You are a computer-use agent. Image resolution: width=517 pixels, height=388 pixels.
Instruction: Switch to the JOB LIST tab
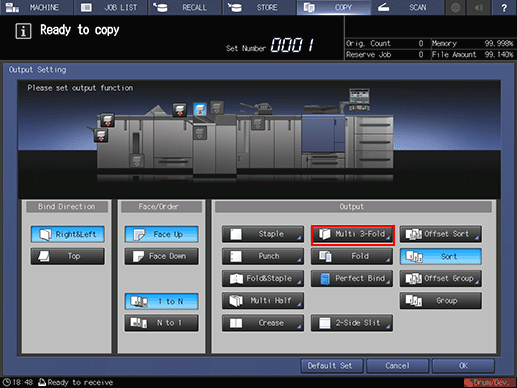[x=110, y=7]
